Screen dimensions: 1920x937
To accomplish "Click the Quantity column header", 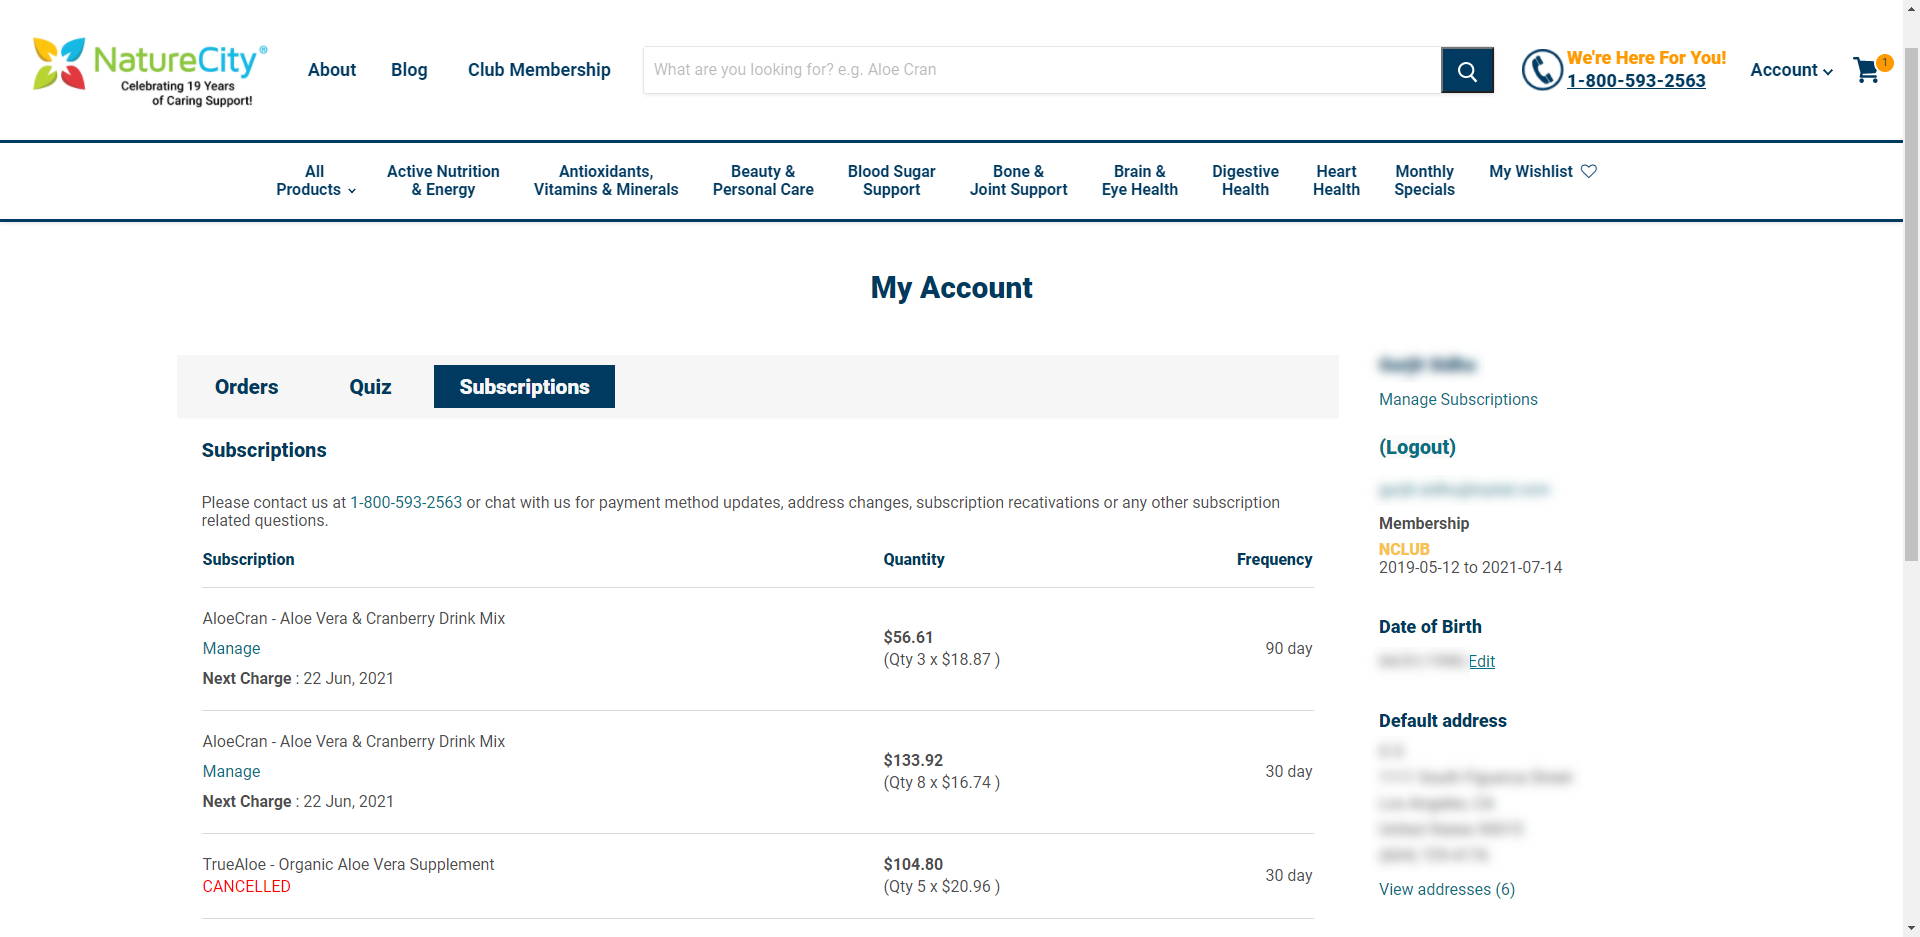I will [913, 559].
